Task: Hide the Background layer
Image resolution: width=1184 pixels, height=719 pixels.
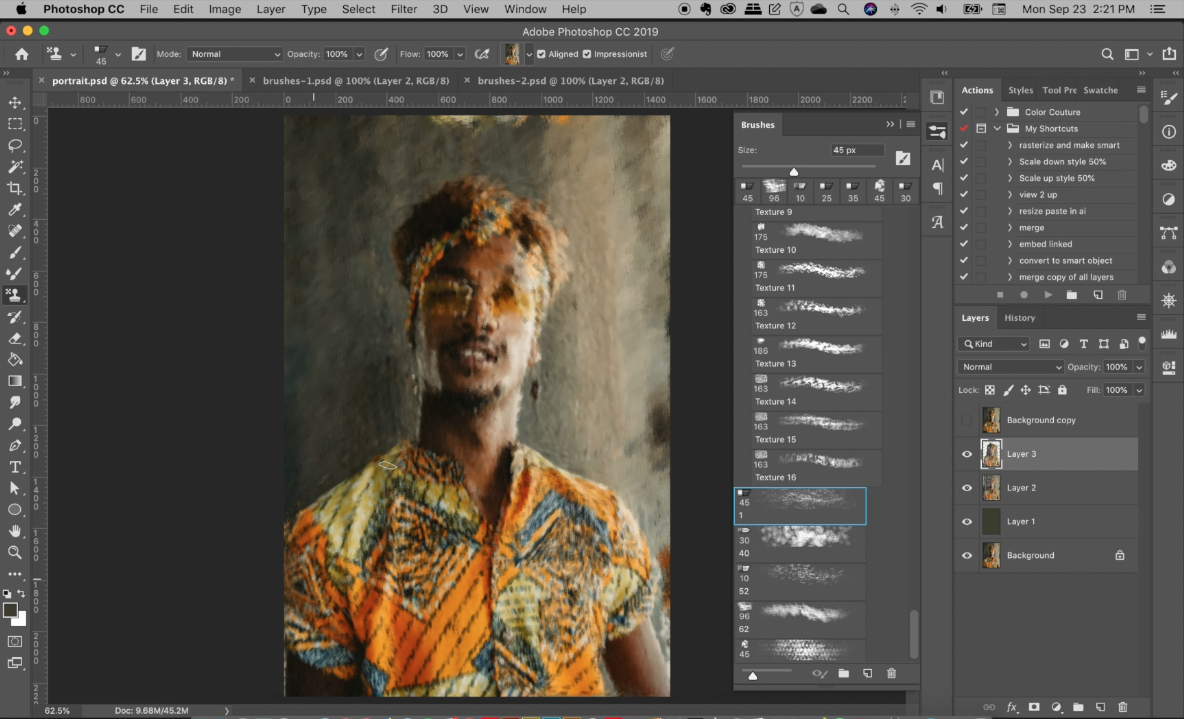Action: (x=967, y=555)
